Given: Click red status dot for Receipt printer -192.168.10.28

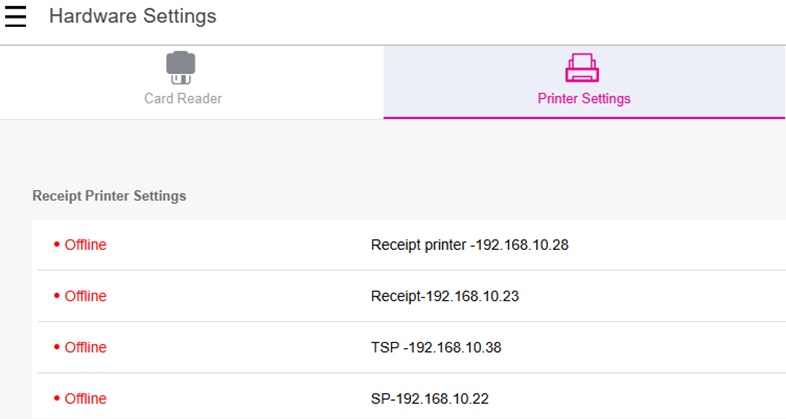Looking at the screenshot, I should click(x=56, y=245).
